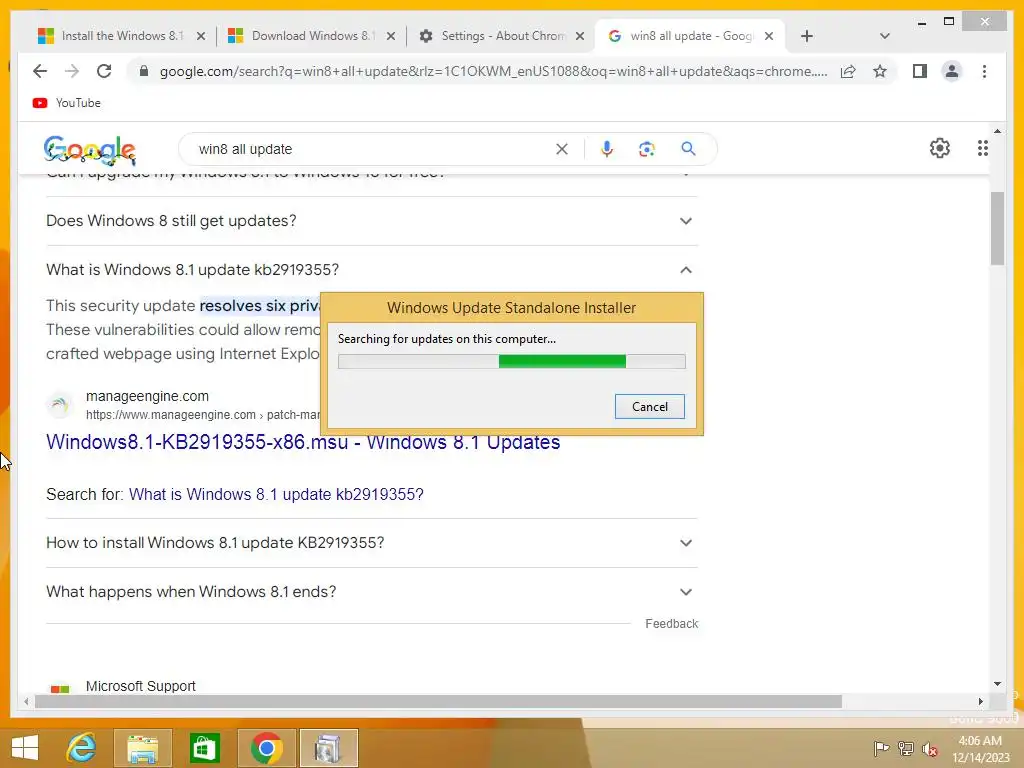Open Chrome's three-dot menu
The height and width of the screenshot is (768, 1024).
pos(984,71)
